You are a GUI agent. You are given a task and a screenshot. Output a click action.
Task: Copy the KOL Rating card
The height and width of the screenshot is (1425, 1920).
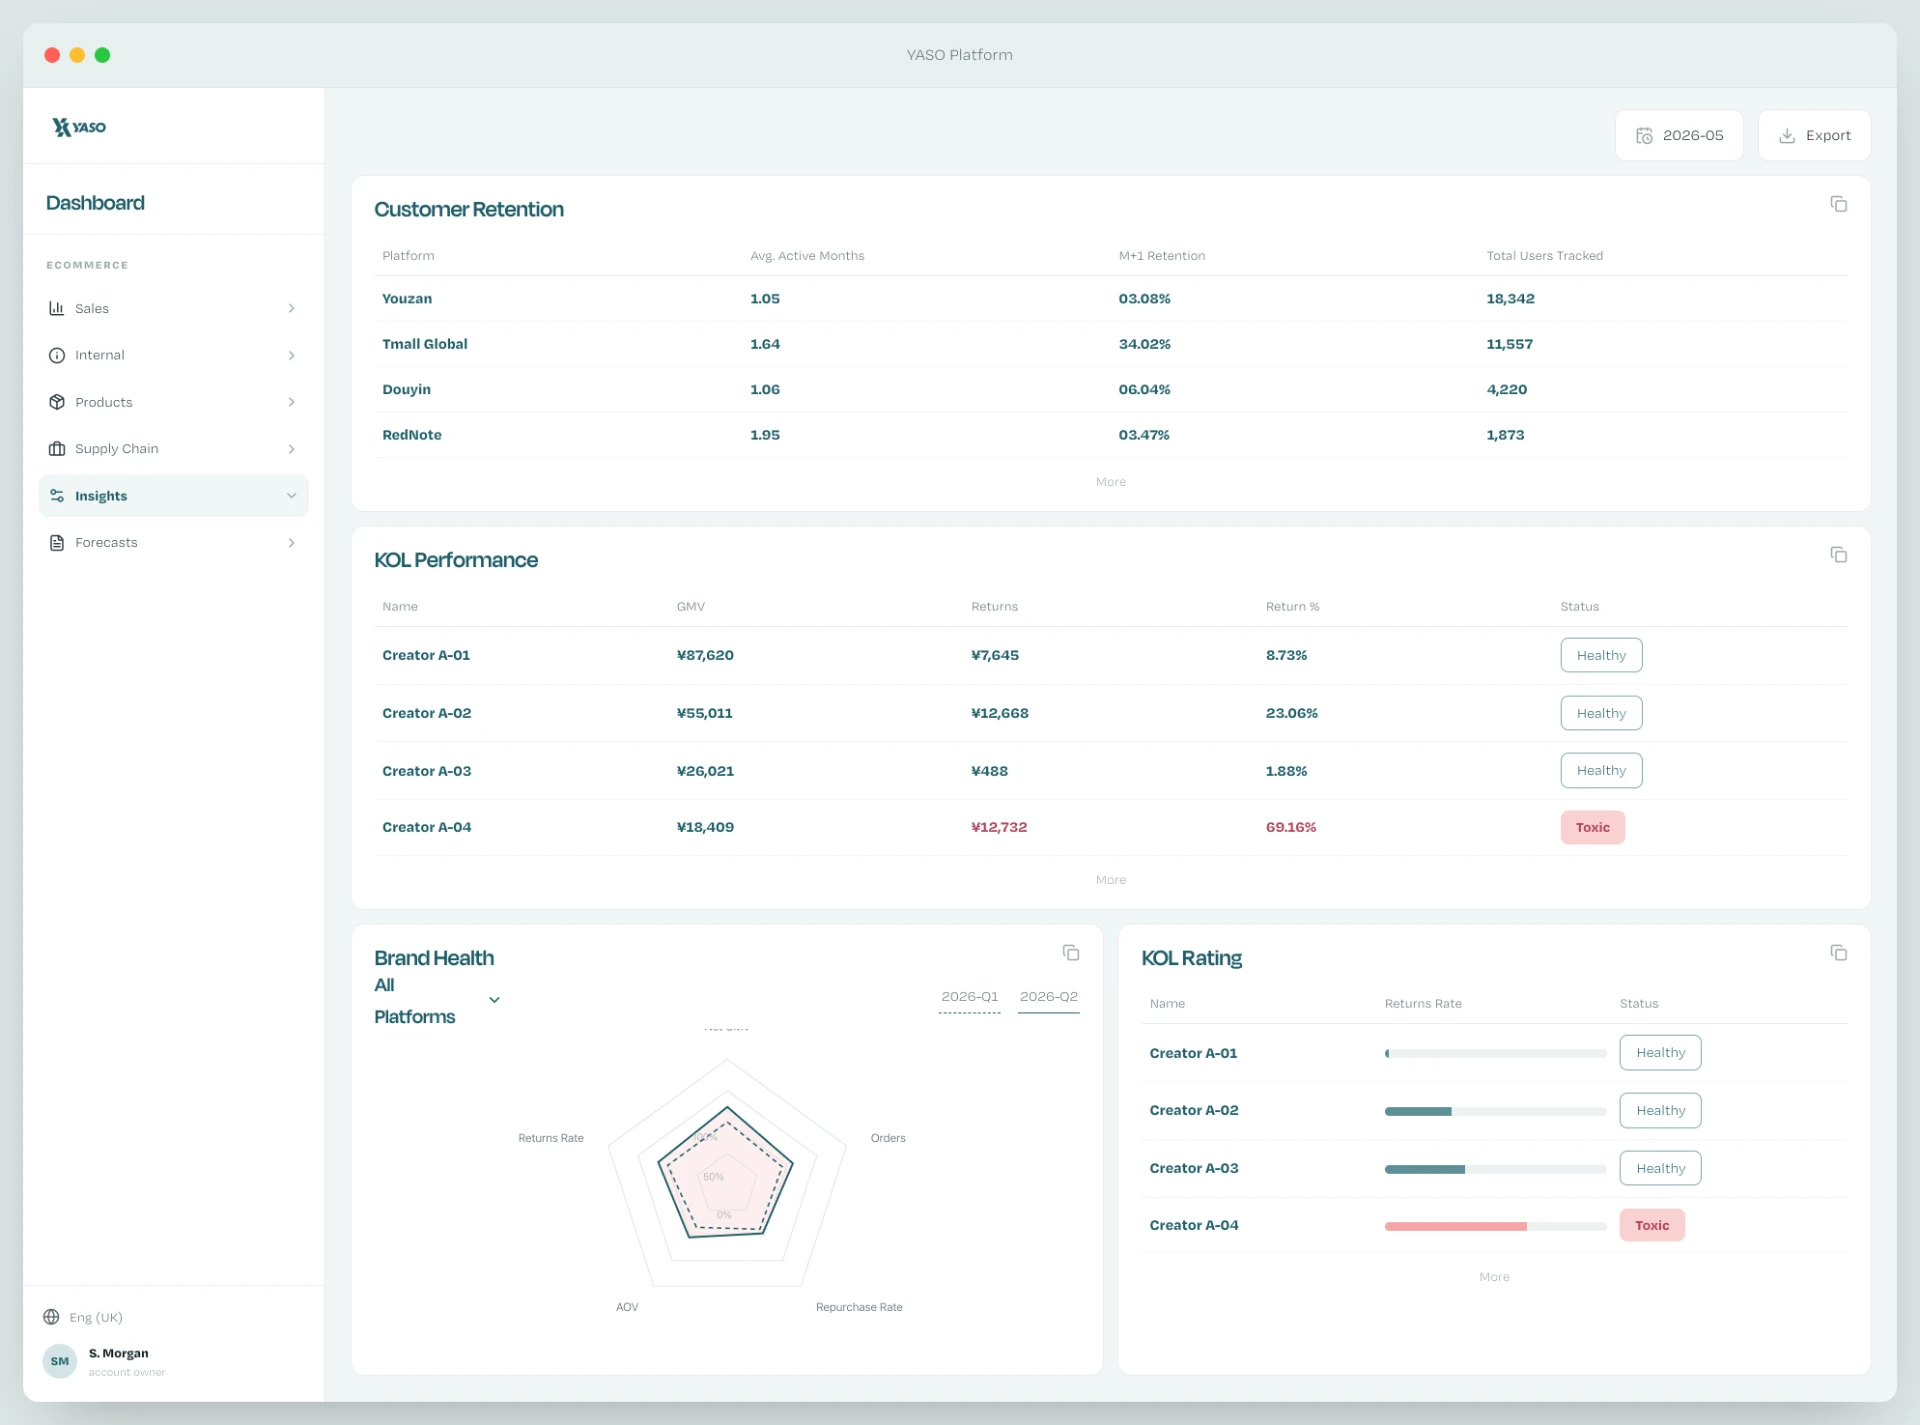(1838, 953)
